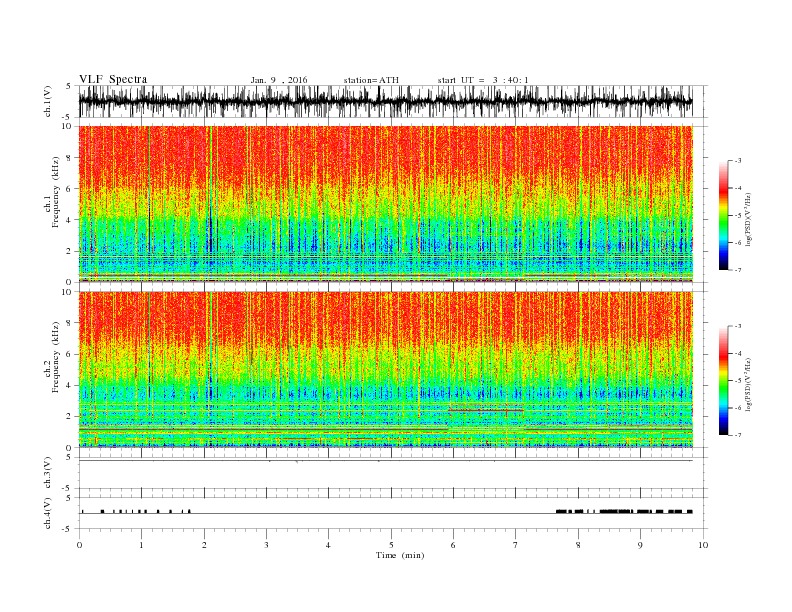Click the time axis tick label "9"
Viewport: 792px width, 612px height.
pos(640,545)
